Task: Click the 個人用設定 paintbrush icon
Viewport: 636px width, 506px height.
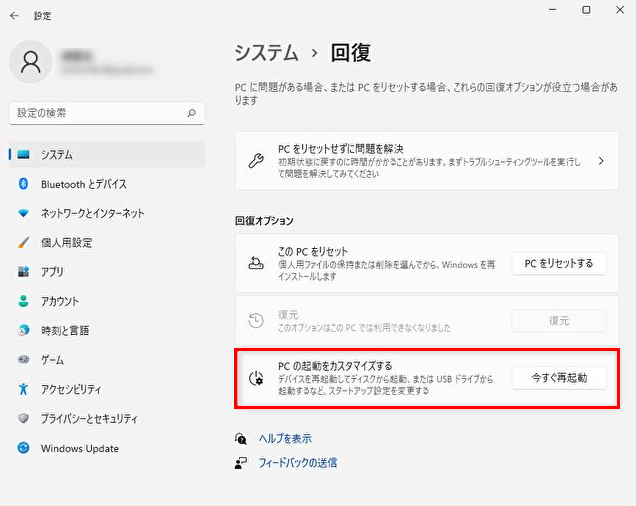Action: pos(24,243)
